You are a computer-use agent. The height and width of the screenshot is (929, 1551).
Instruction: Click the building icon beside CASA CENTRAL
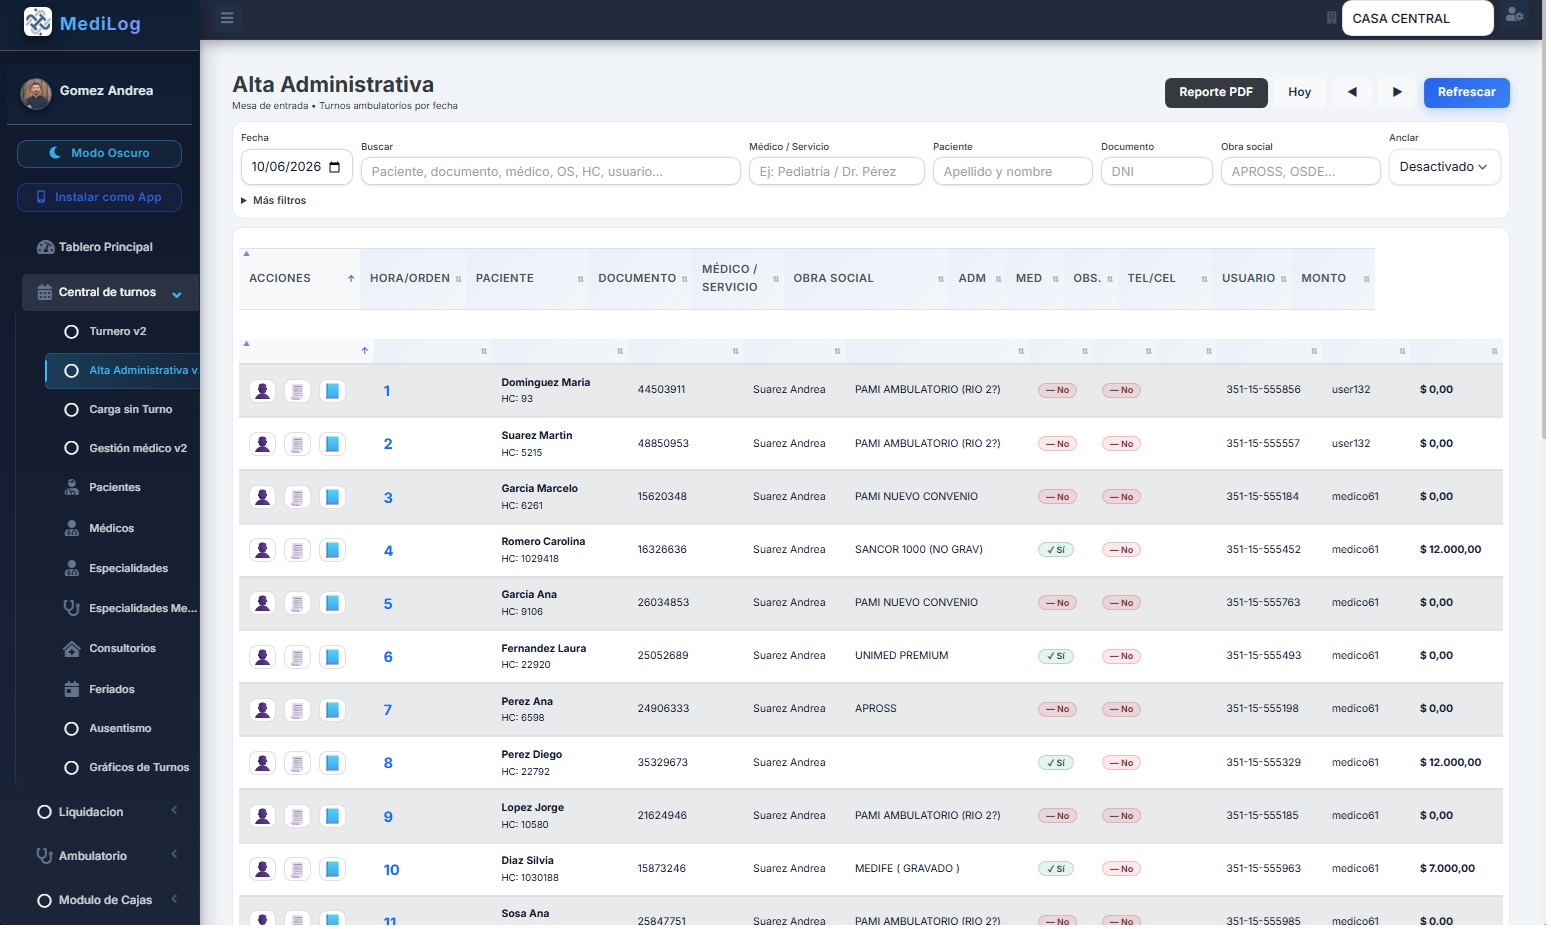tap(1331, 18)
